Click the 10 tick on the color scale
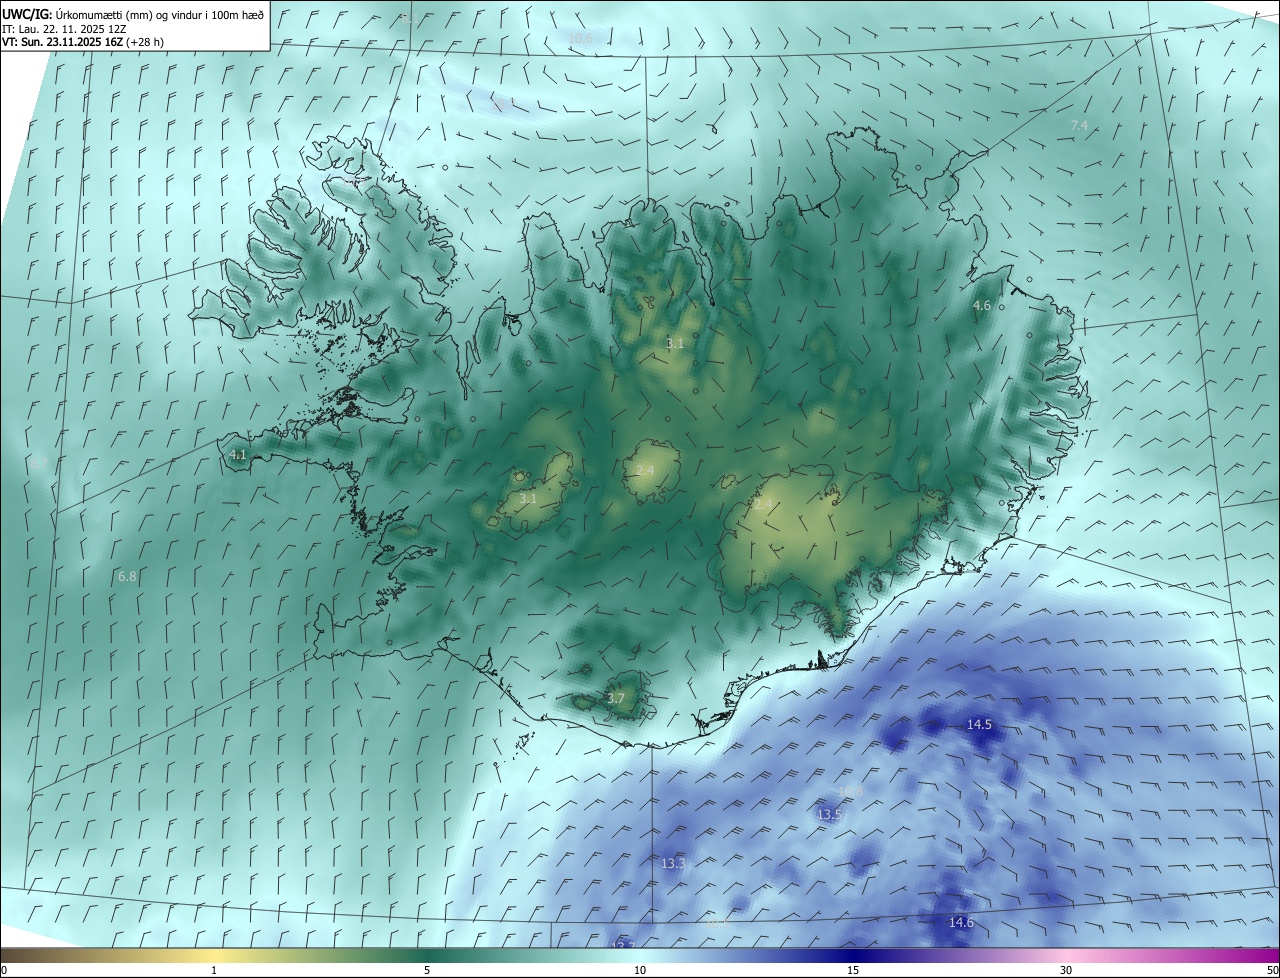 point(640,970)
